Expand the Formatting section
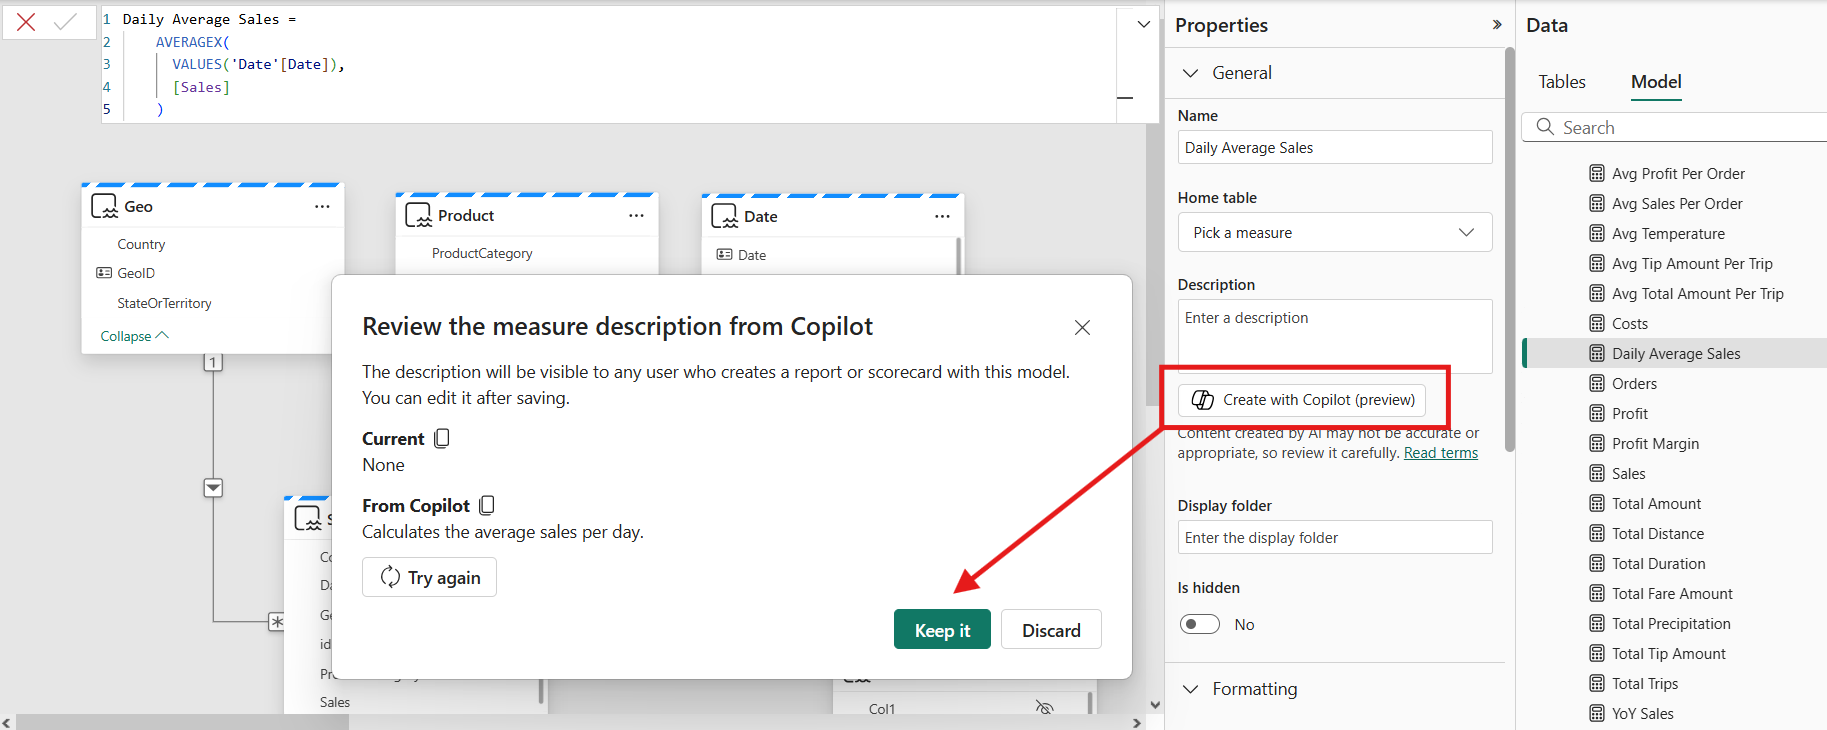The image size is (1827, 730). (x=1190, y=689)
